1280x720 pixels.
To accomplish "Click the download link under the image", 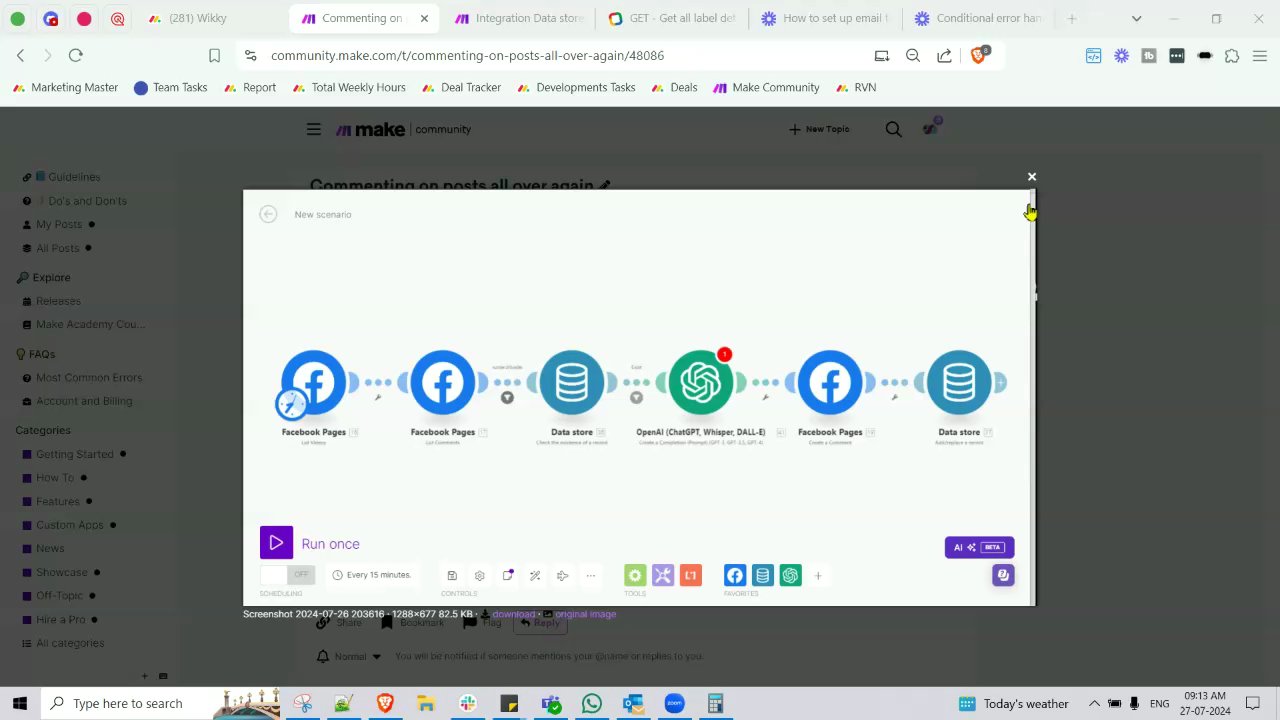I will (513, 614).
